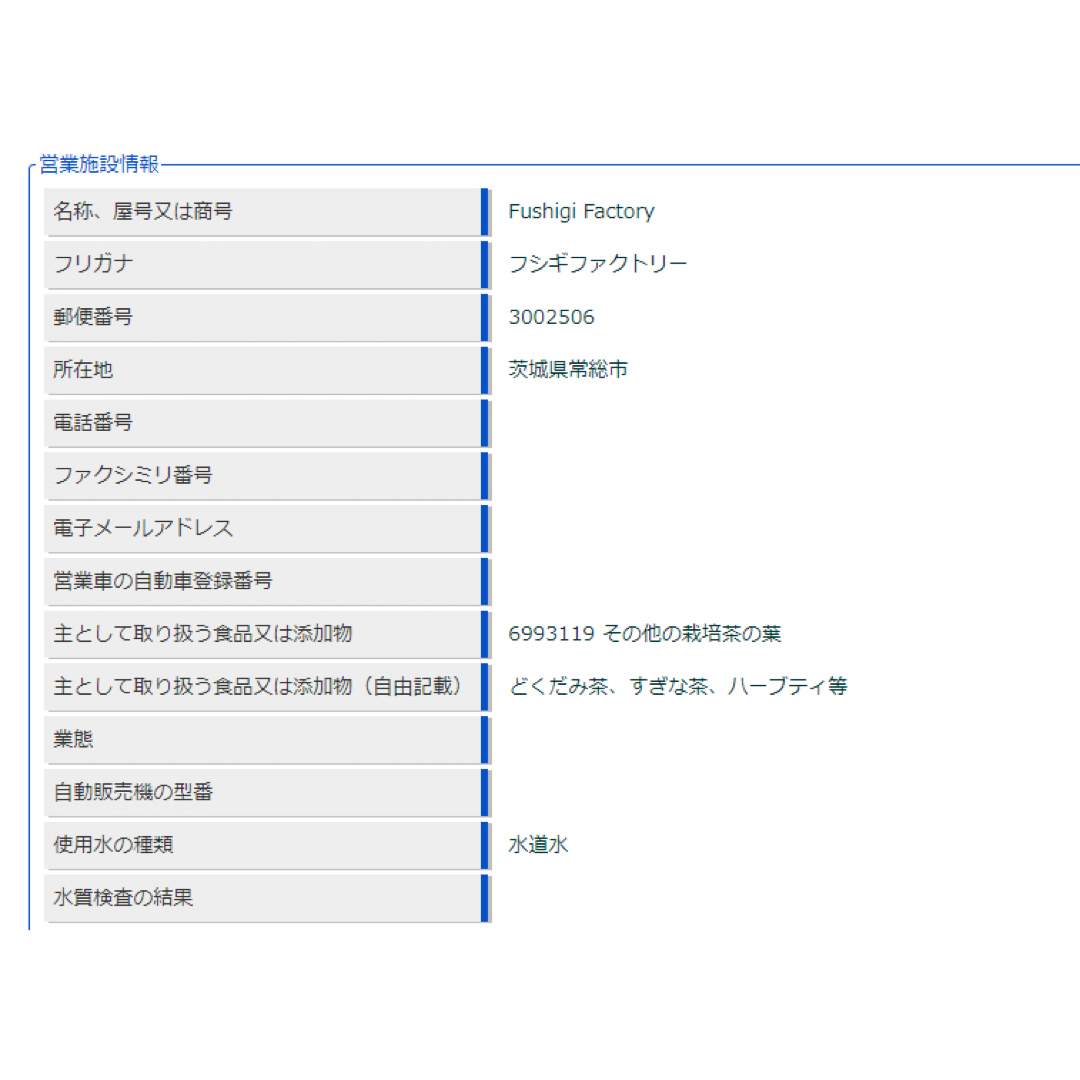Image resolution: width=1080 pixels, height=1080 pixels.
Task: Click the フシギファクトリー furigana value
Action: click(597, 264)
